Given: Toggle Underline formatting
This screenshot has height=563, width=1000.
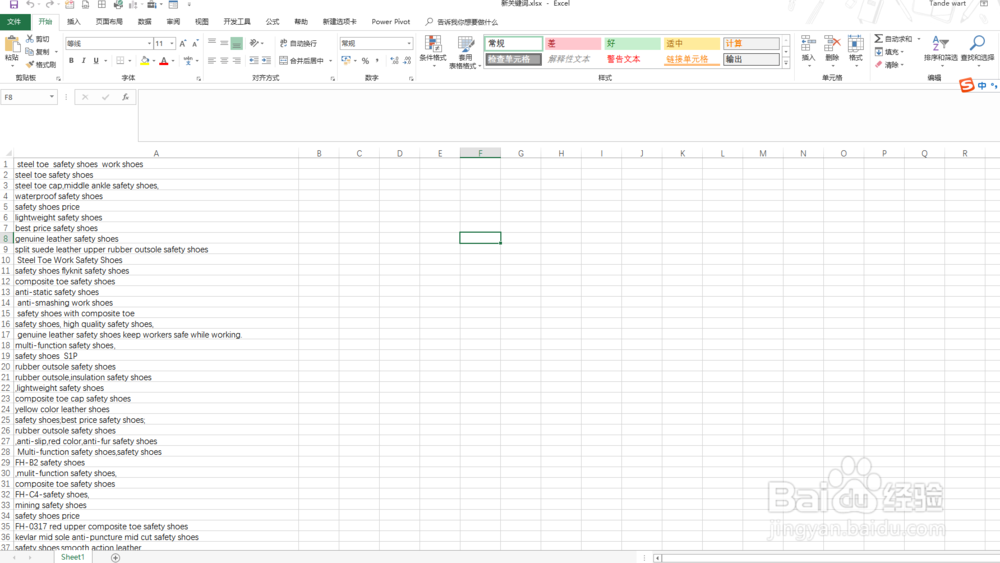Looking at the screenshot, I should 96,61.
